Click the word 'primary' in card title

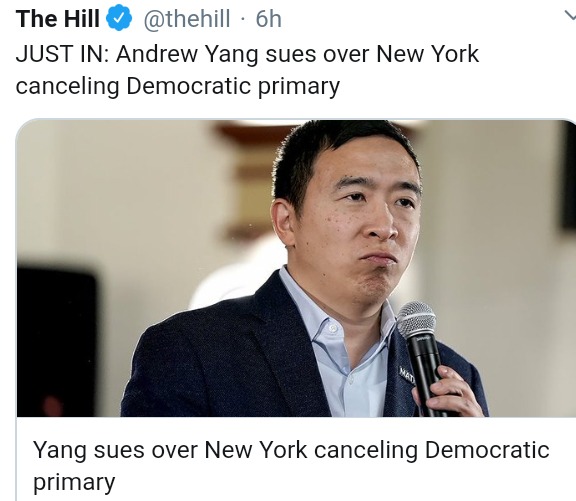(74, 483)
